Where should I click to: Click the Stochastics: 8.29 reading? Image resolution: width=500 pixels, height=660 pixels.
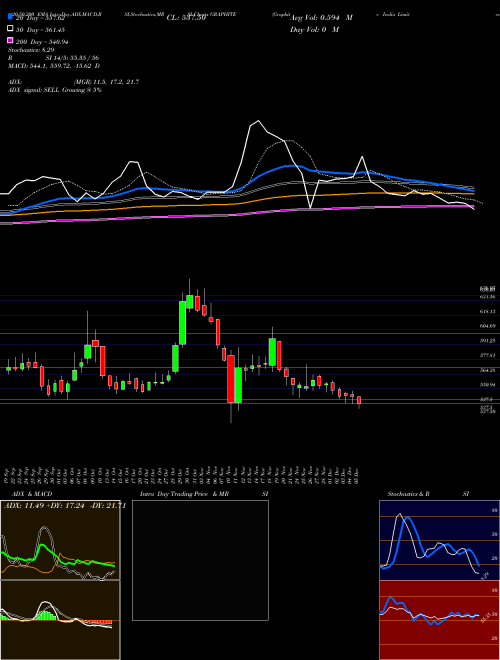(31, 50)
